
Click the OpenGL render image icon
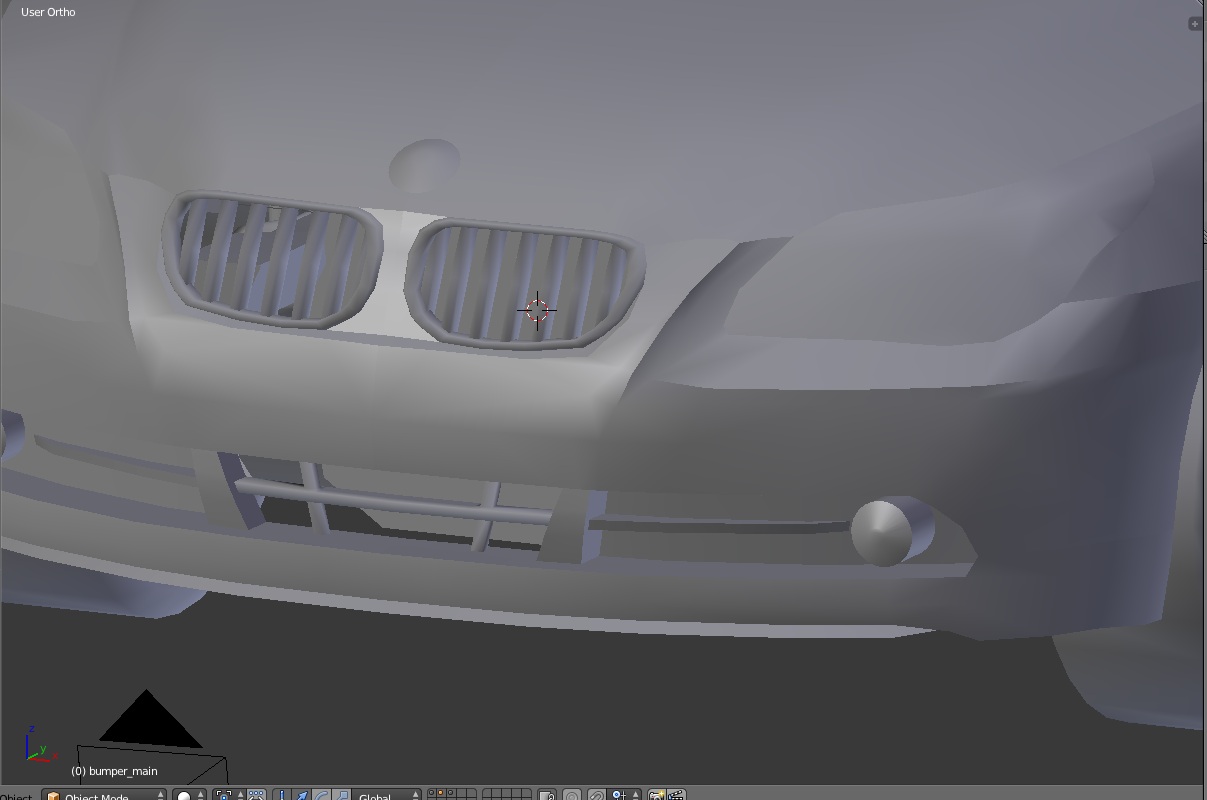click(x=657, y=796)
